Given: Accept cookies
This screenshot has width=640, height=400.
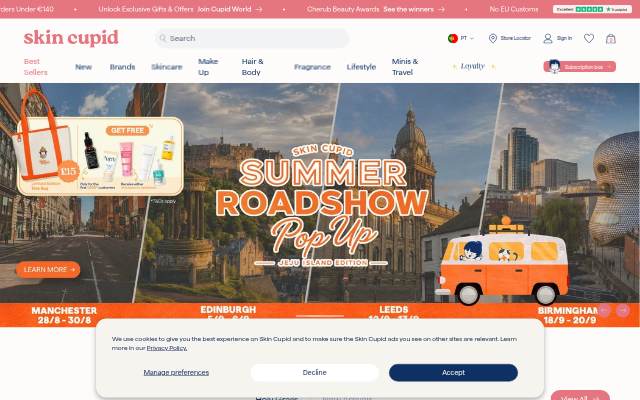Looking at the screenshot, I should [453, 373].
